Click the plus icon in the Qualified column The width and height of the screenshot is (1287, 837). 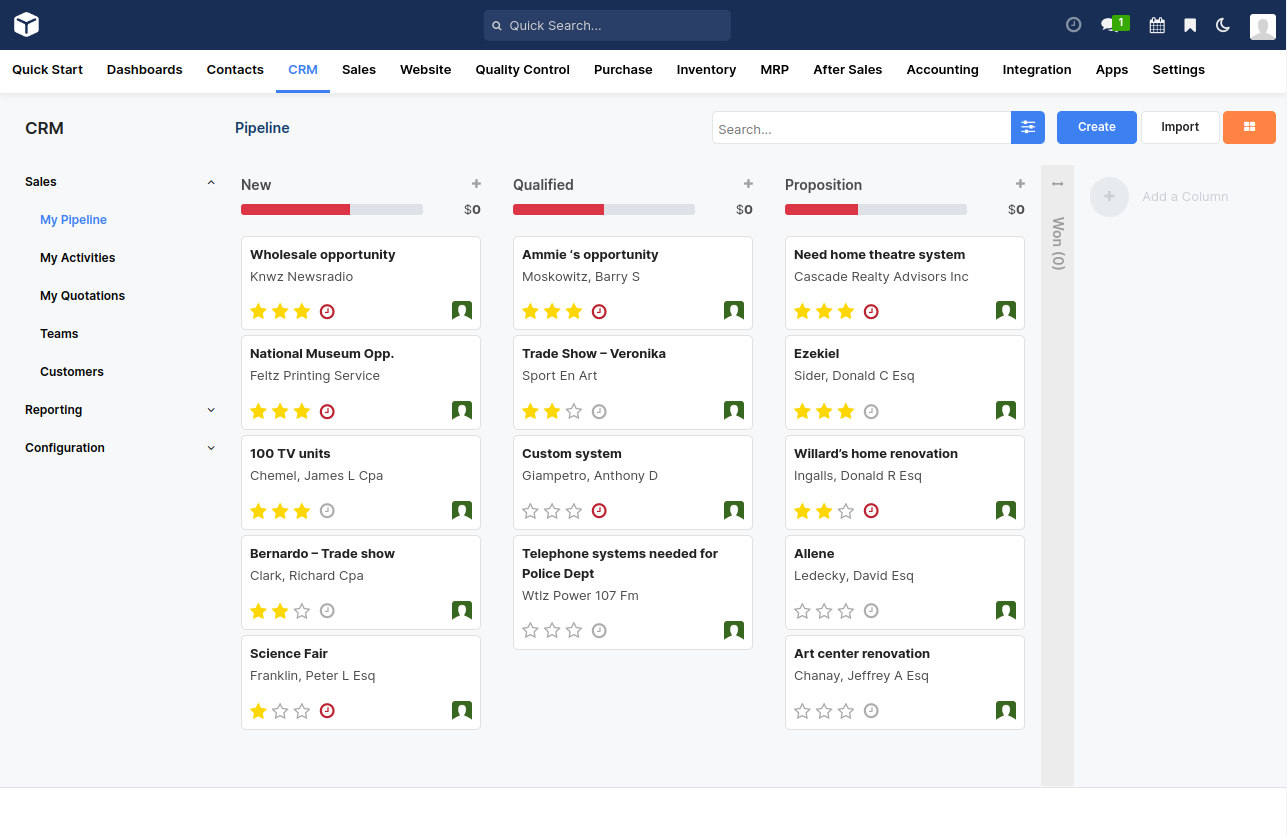[748, 184]
